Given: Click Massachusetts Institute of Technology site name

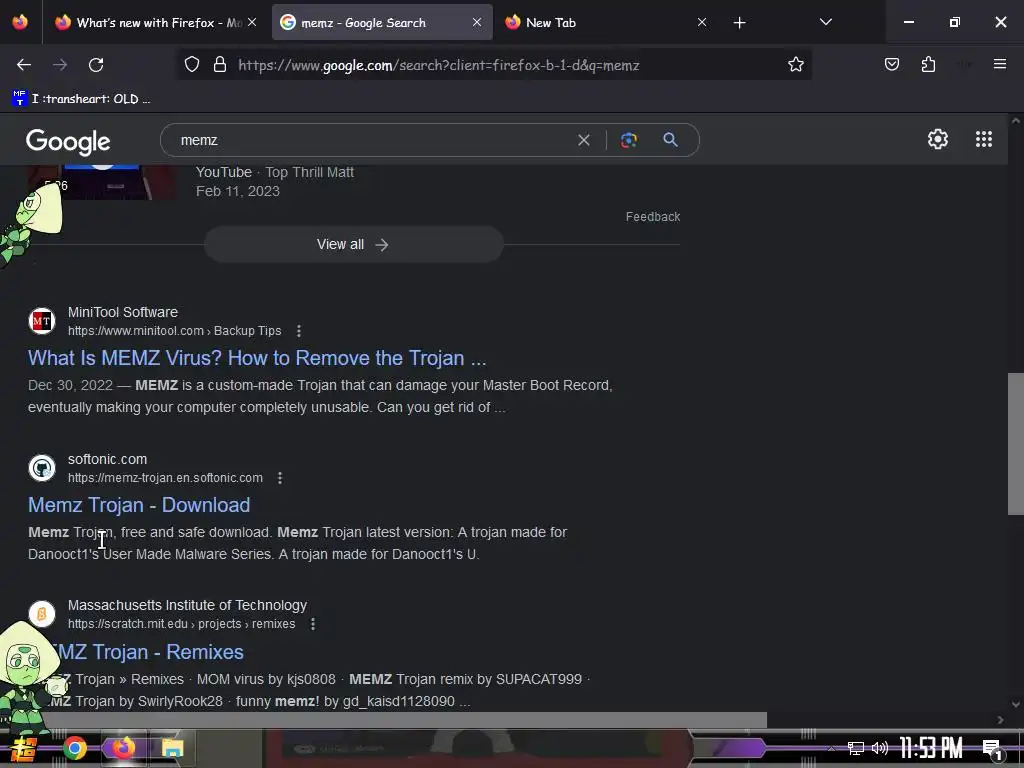Looking at the screenshot, I should click(x=187, y=605).
